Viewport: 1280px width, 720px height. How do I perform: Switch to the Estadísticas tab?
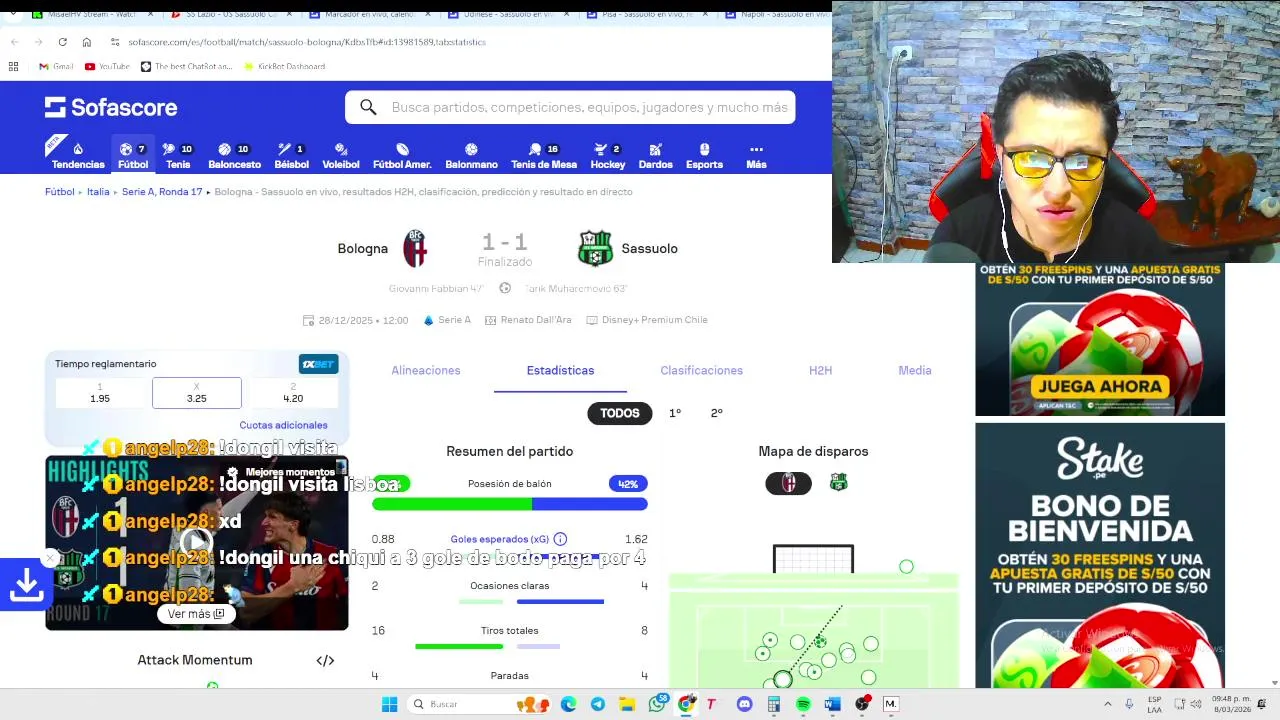click(x=560, y=370)
